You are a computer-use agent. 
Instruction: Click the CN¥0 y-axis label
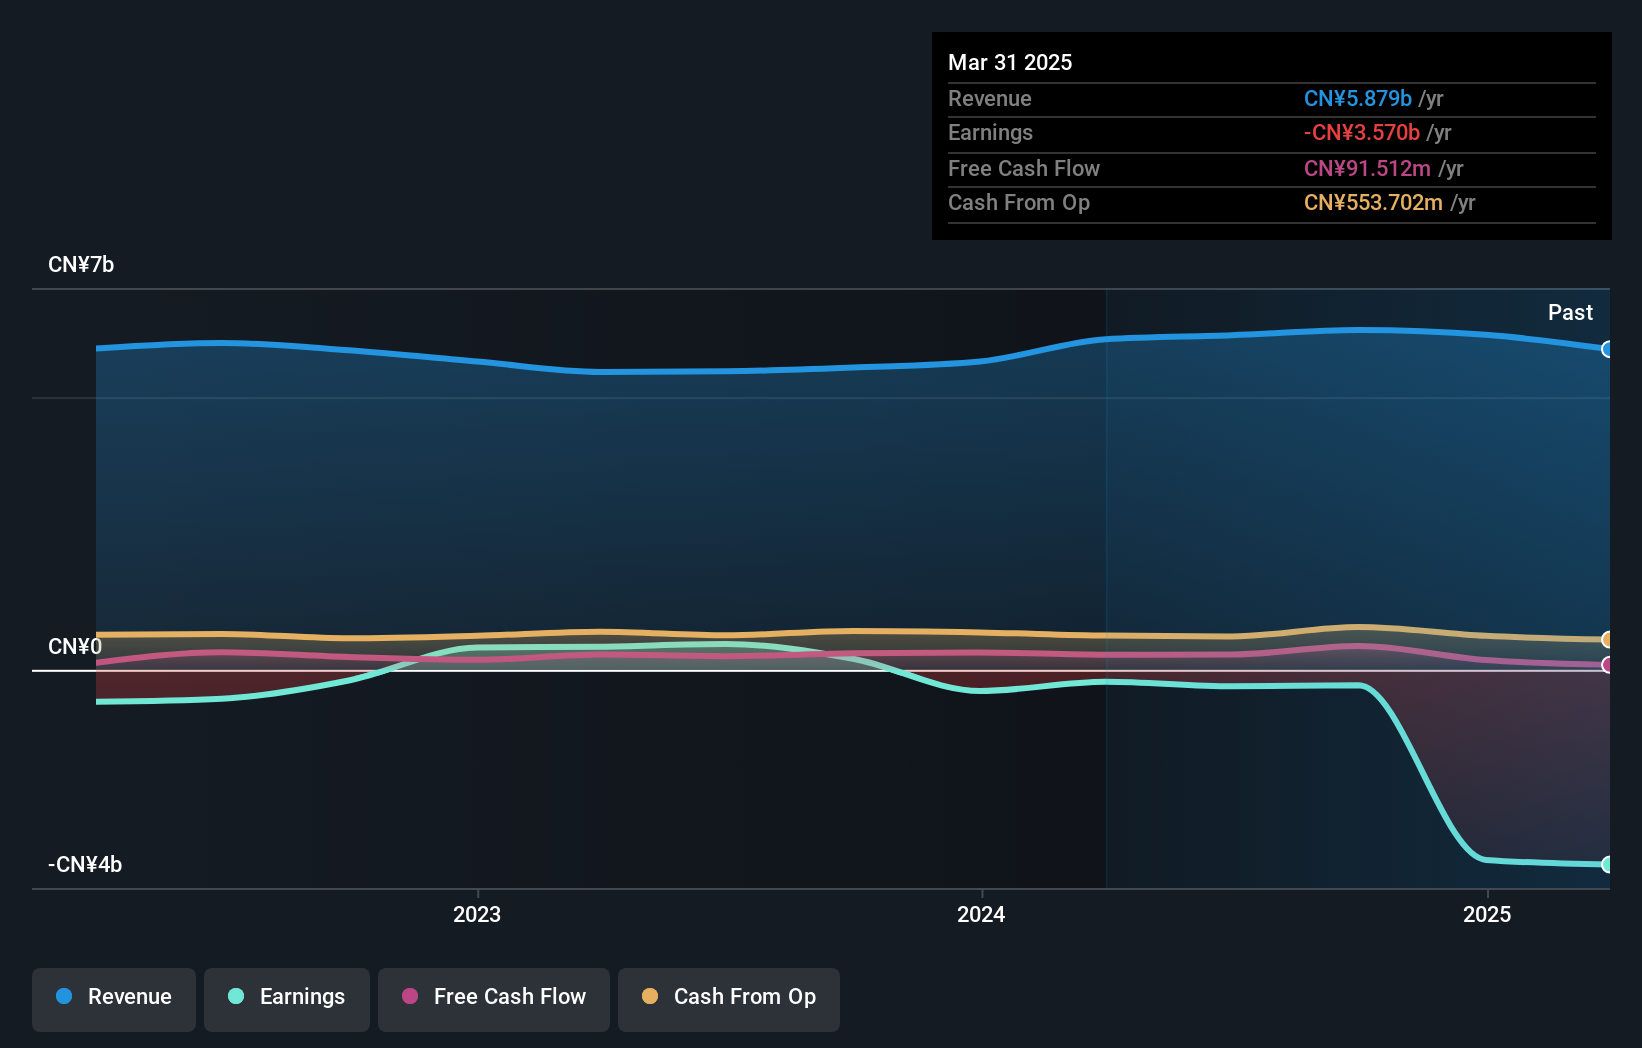pyautogui.click(x=75, y=646)
